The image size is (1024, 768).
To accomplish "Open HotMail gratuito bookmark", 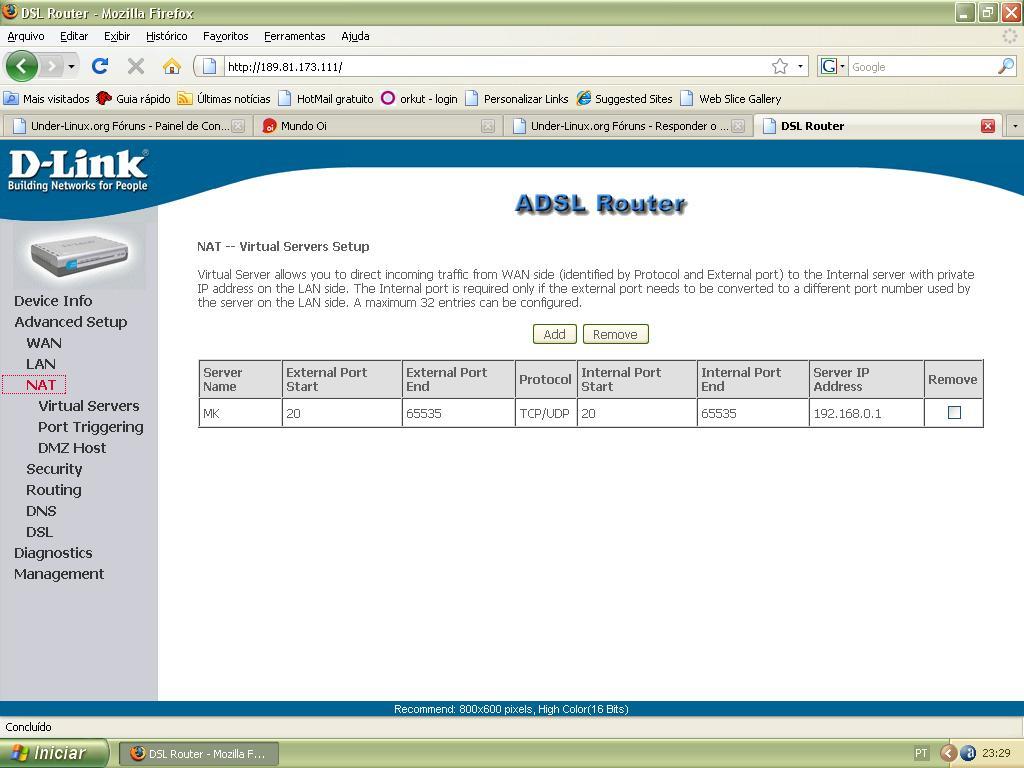I will tap(326, 99).
